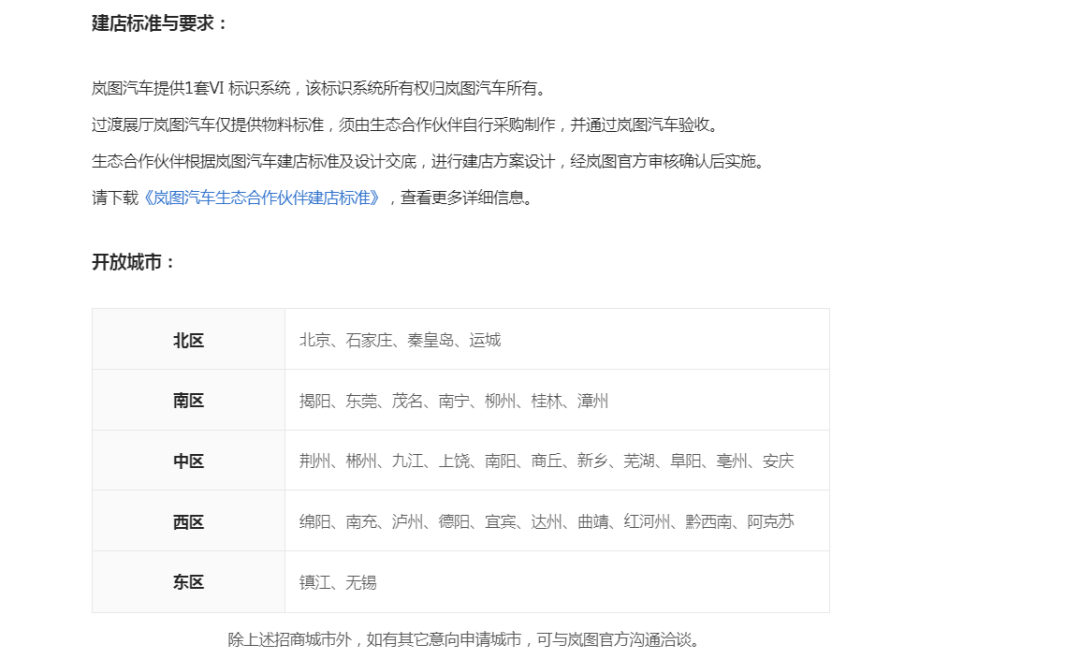Select the 开放城市 heading
The height and width of the screenshot is (659, 1080).
coord(133,262)
